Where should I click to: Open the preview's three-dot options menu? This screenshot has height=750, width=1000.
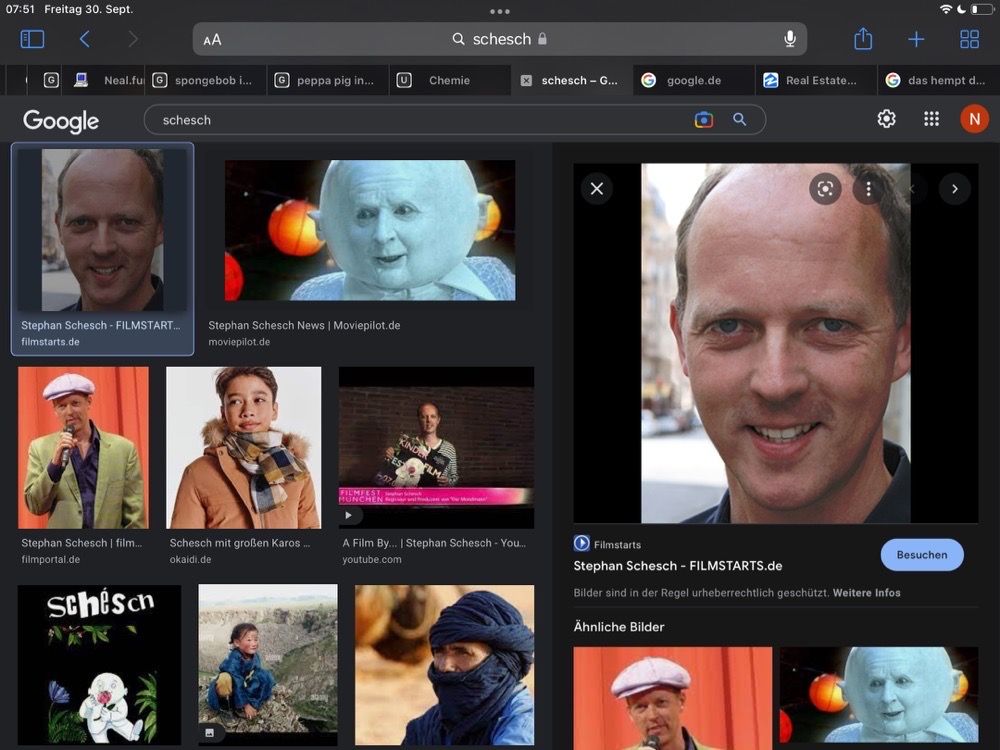[x=869, y=188]
